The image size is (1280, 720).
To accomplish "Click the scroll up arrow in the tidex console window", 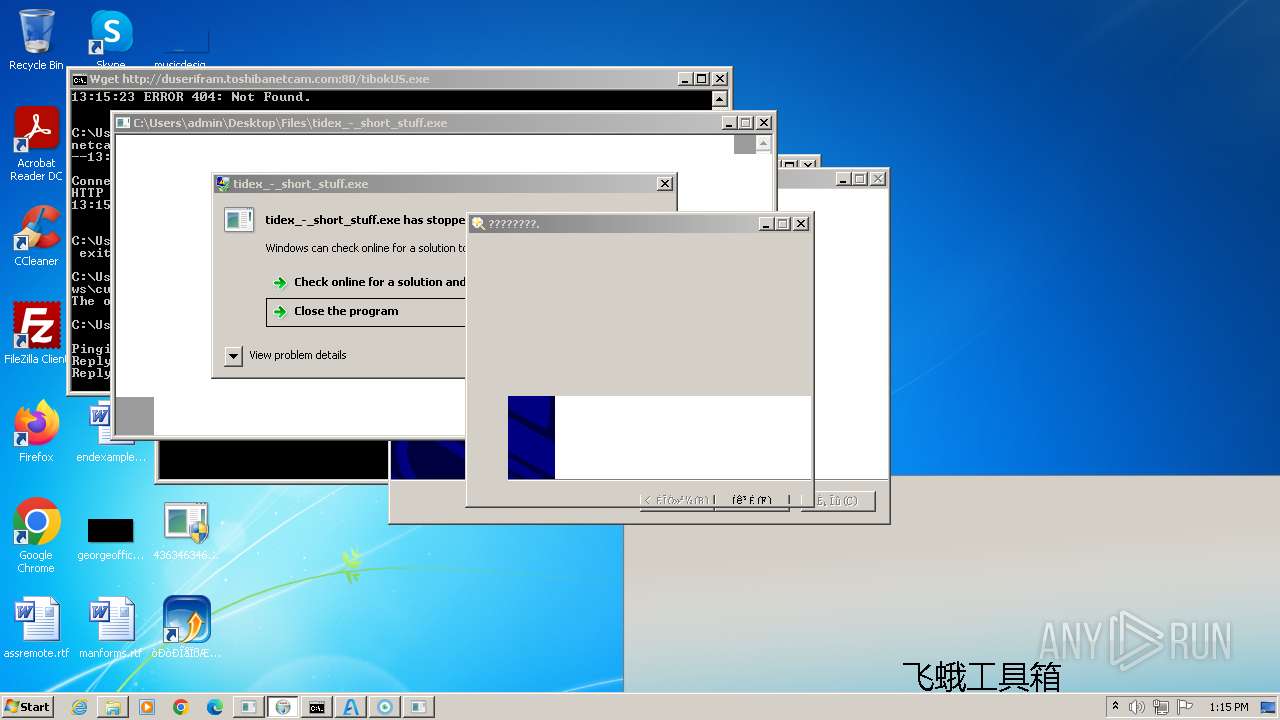I will [x=764, y=144].
